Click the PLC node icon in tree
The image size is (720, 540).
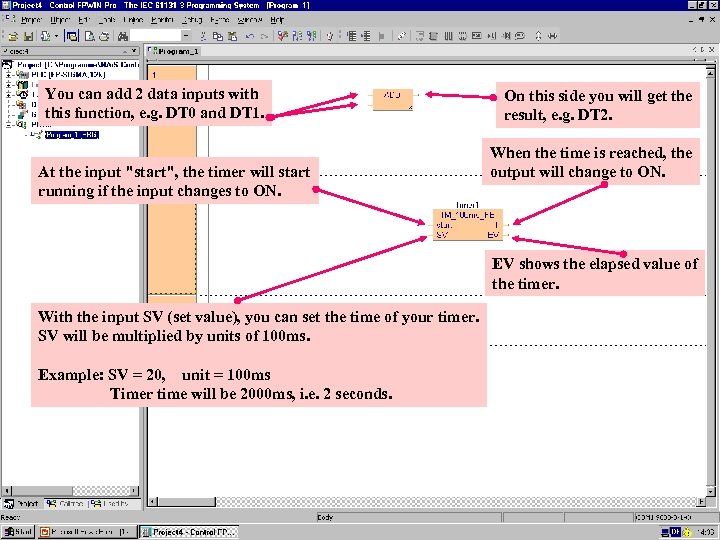22,74
